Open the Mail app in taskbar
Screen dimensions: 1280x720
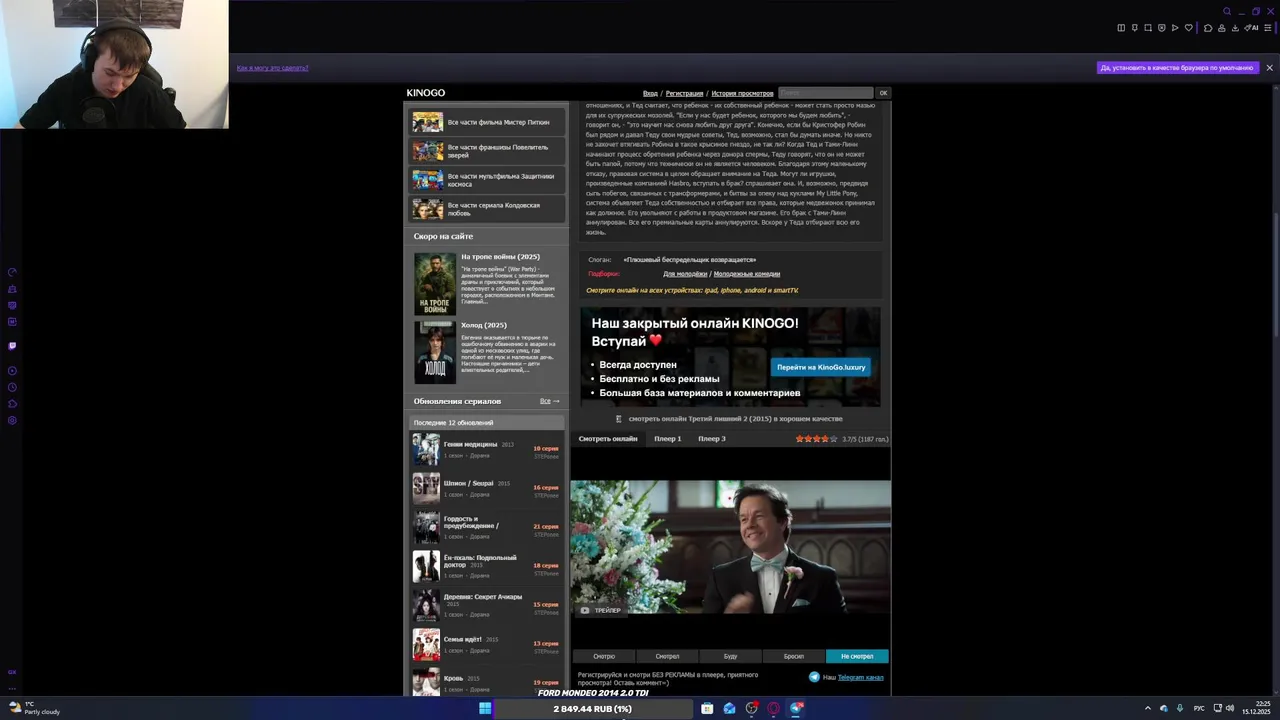729,708
